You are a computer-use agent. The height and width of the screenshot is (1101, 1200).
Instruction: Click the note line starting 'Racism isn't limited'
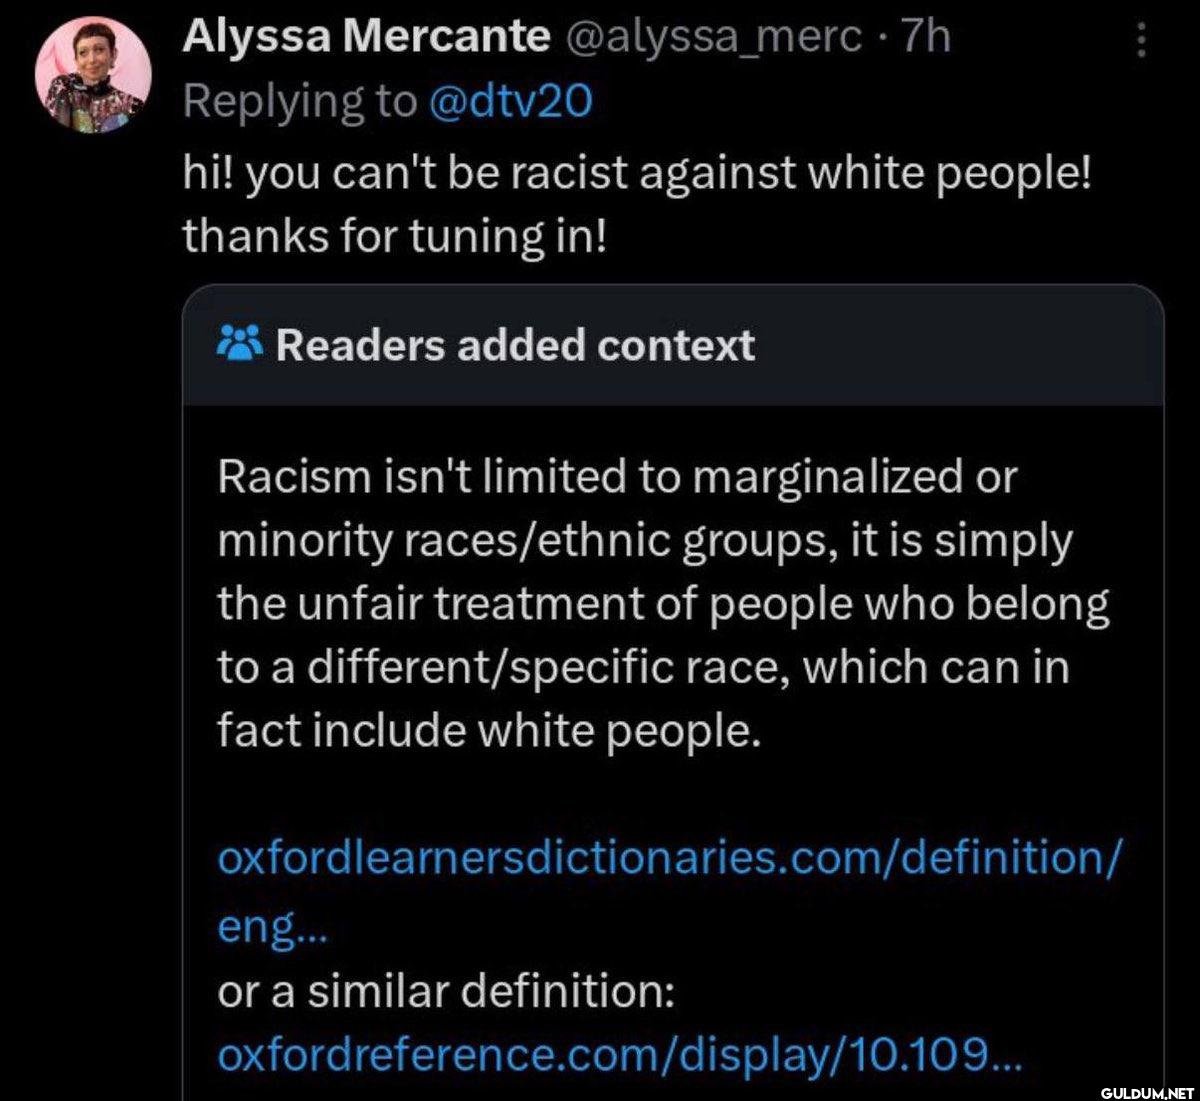pyautogui.click(x=616, y=476)
